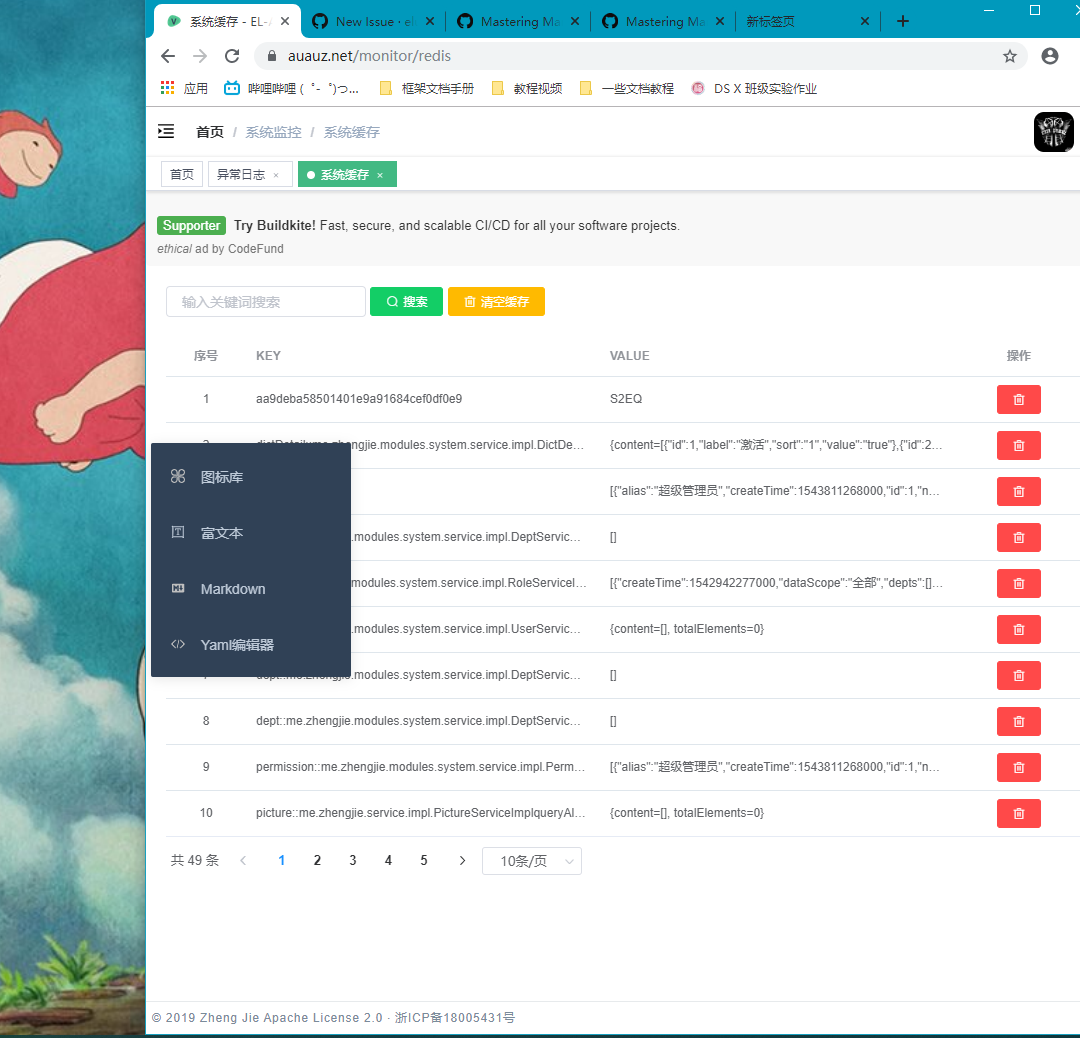1080x1038 pixels.
Task: Click the ethical ad by CodeFund text
Action: [220, 249]
